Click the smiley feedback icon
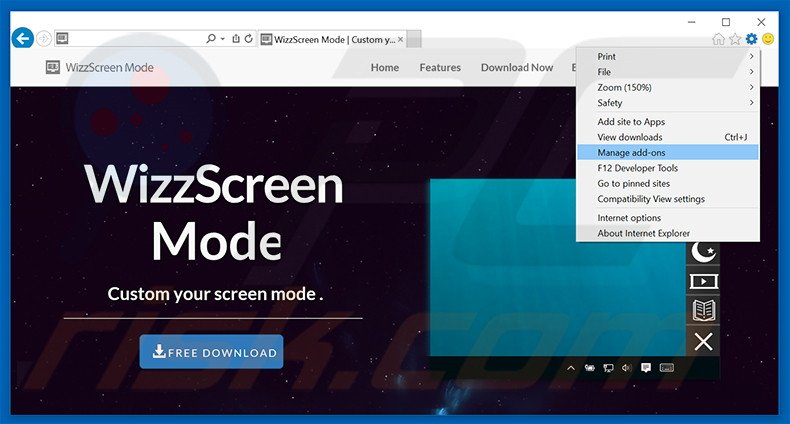Screen dimensions: 790x424 point(768,39)
